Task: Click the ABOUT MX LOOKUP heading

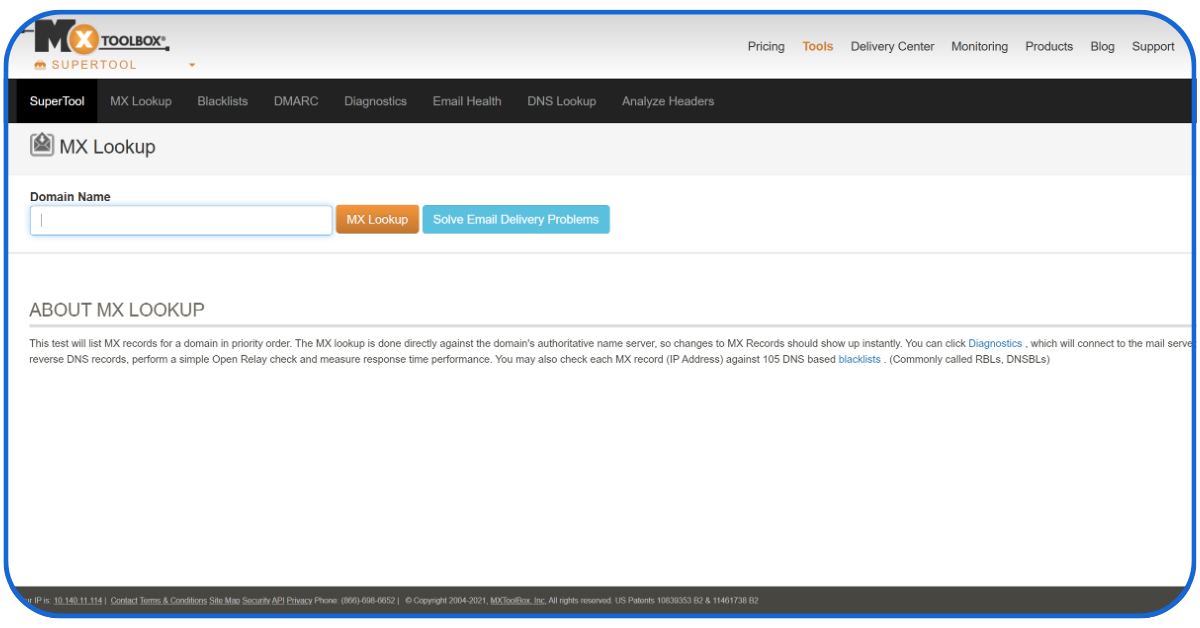Action: [x=117, y=310]
